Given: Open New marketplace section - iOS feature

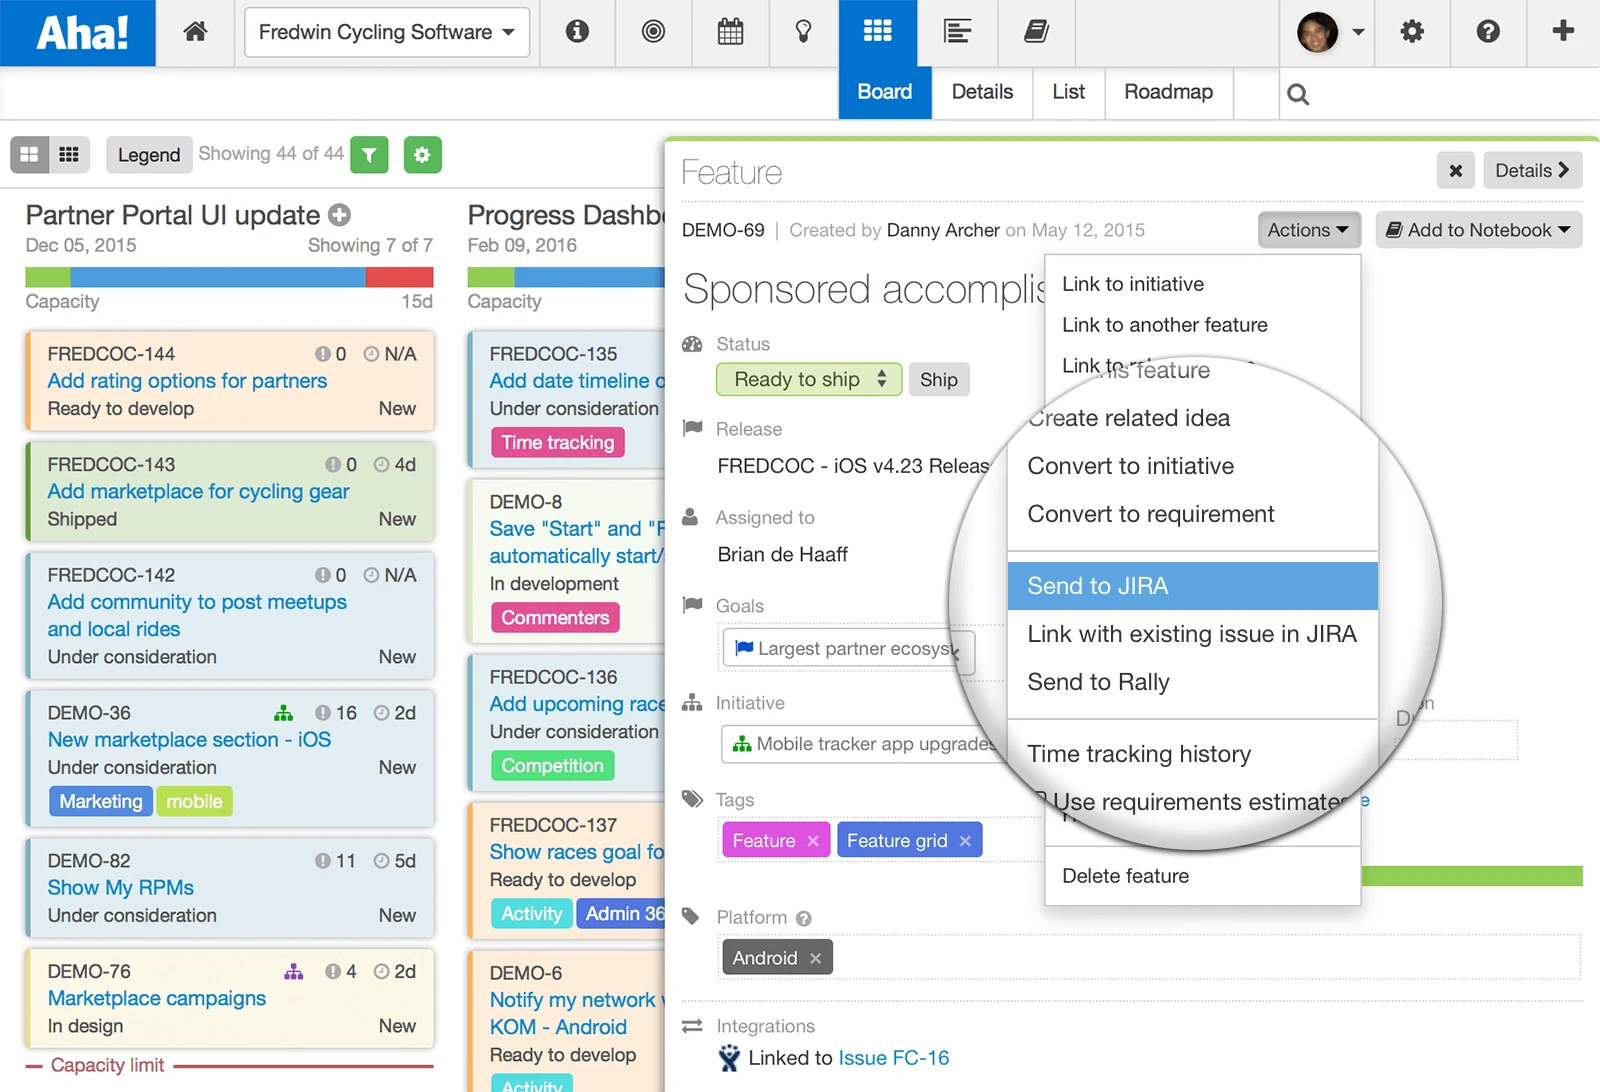Looking at the screenshot, I should pos(189,740).
